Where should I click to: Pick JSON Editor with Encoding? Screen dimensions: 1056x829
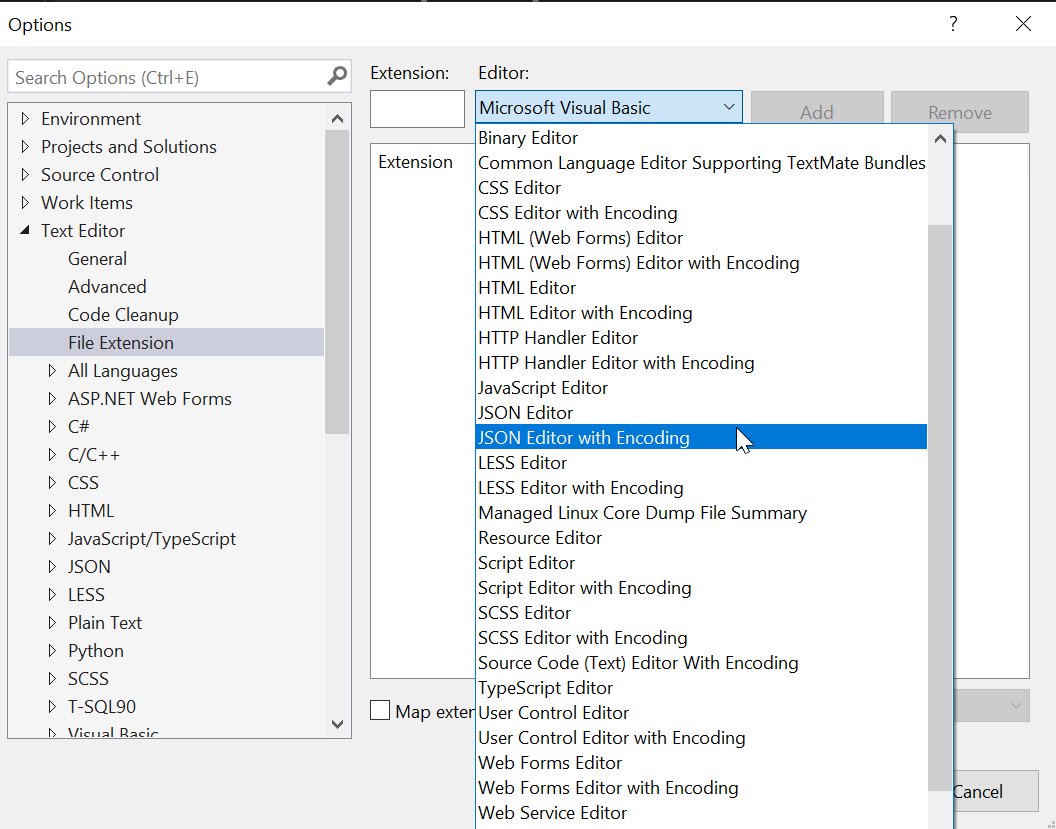tap(701, 437)
